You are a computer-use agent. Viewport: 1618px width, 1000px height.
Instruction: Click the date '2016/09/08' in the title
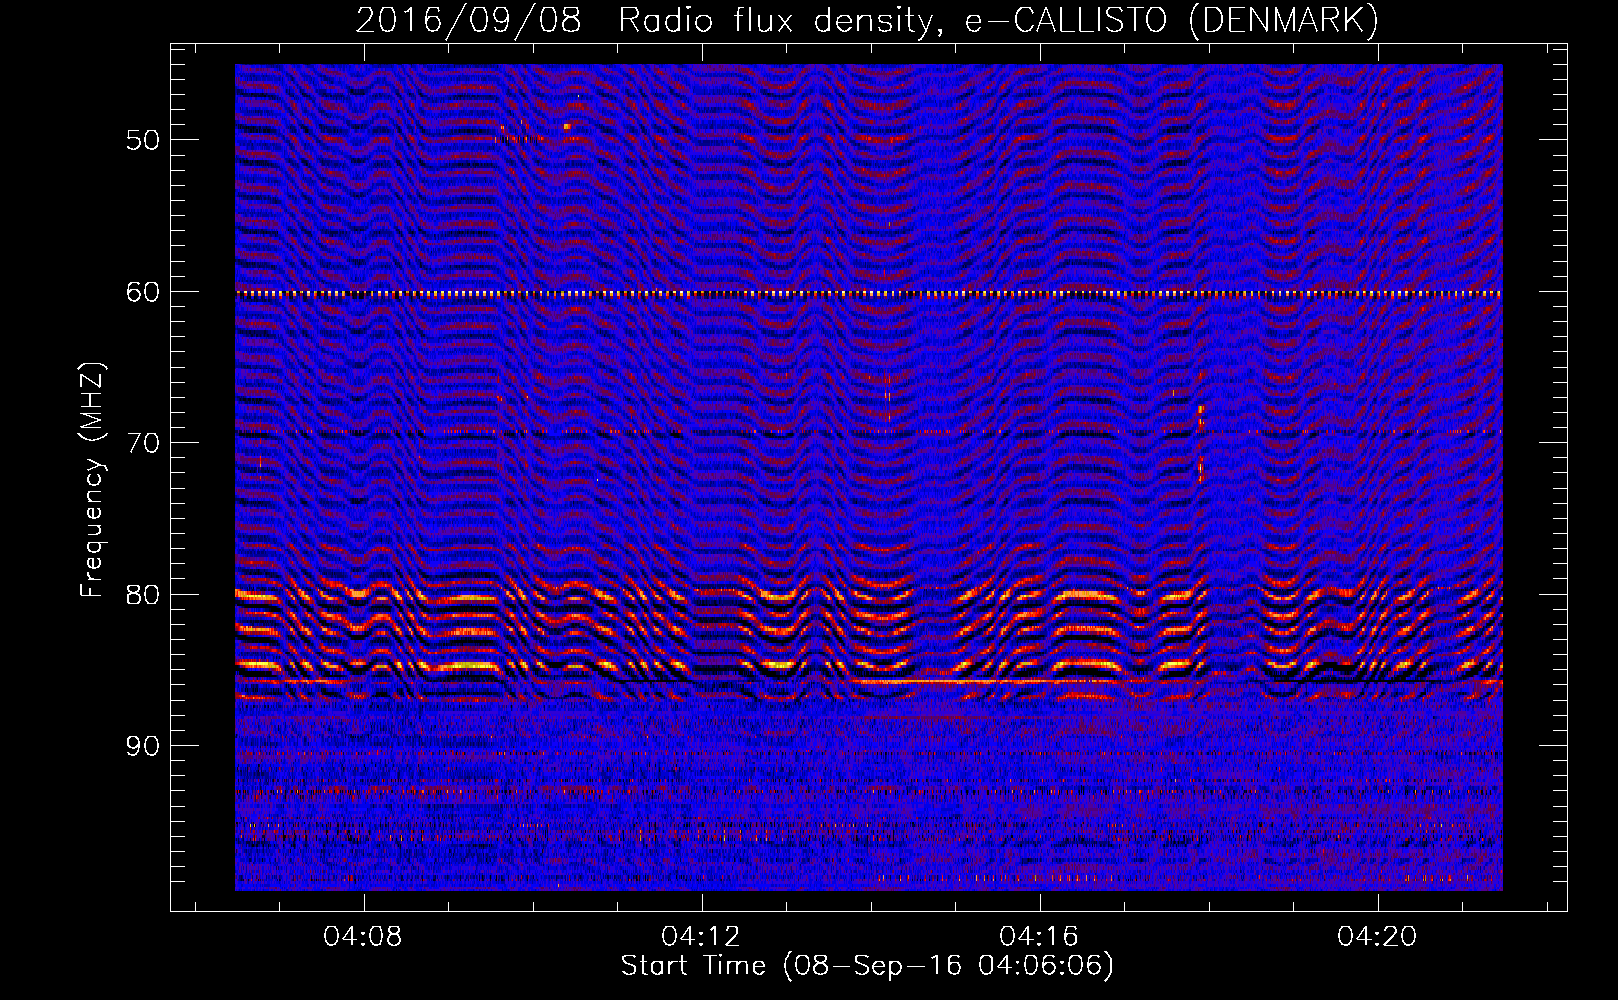point(468,20)
